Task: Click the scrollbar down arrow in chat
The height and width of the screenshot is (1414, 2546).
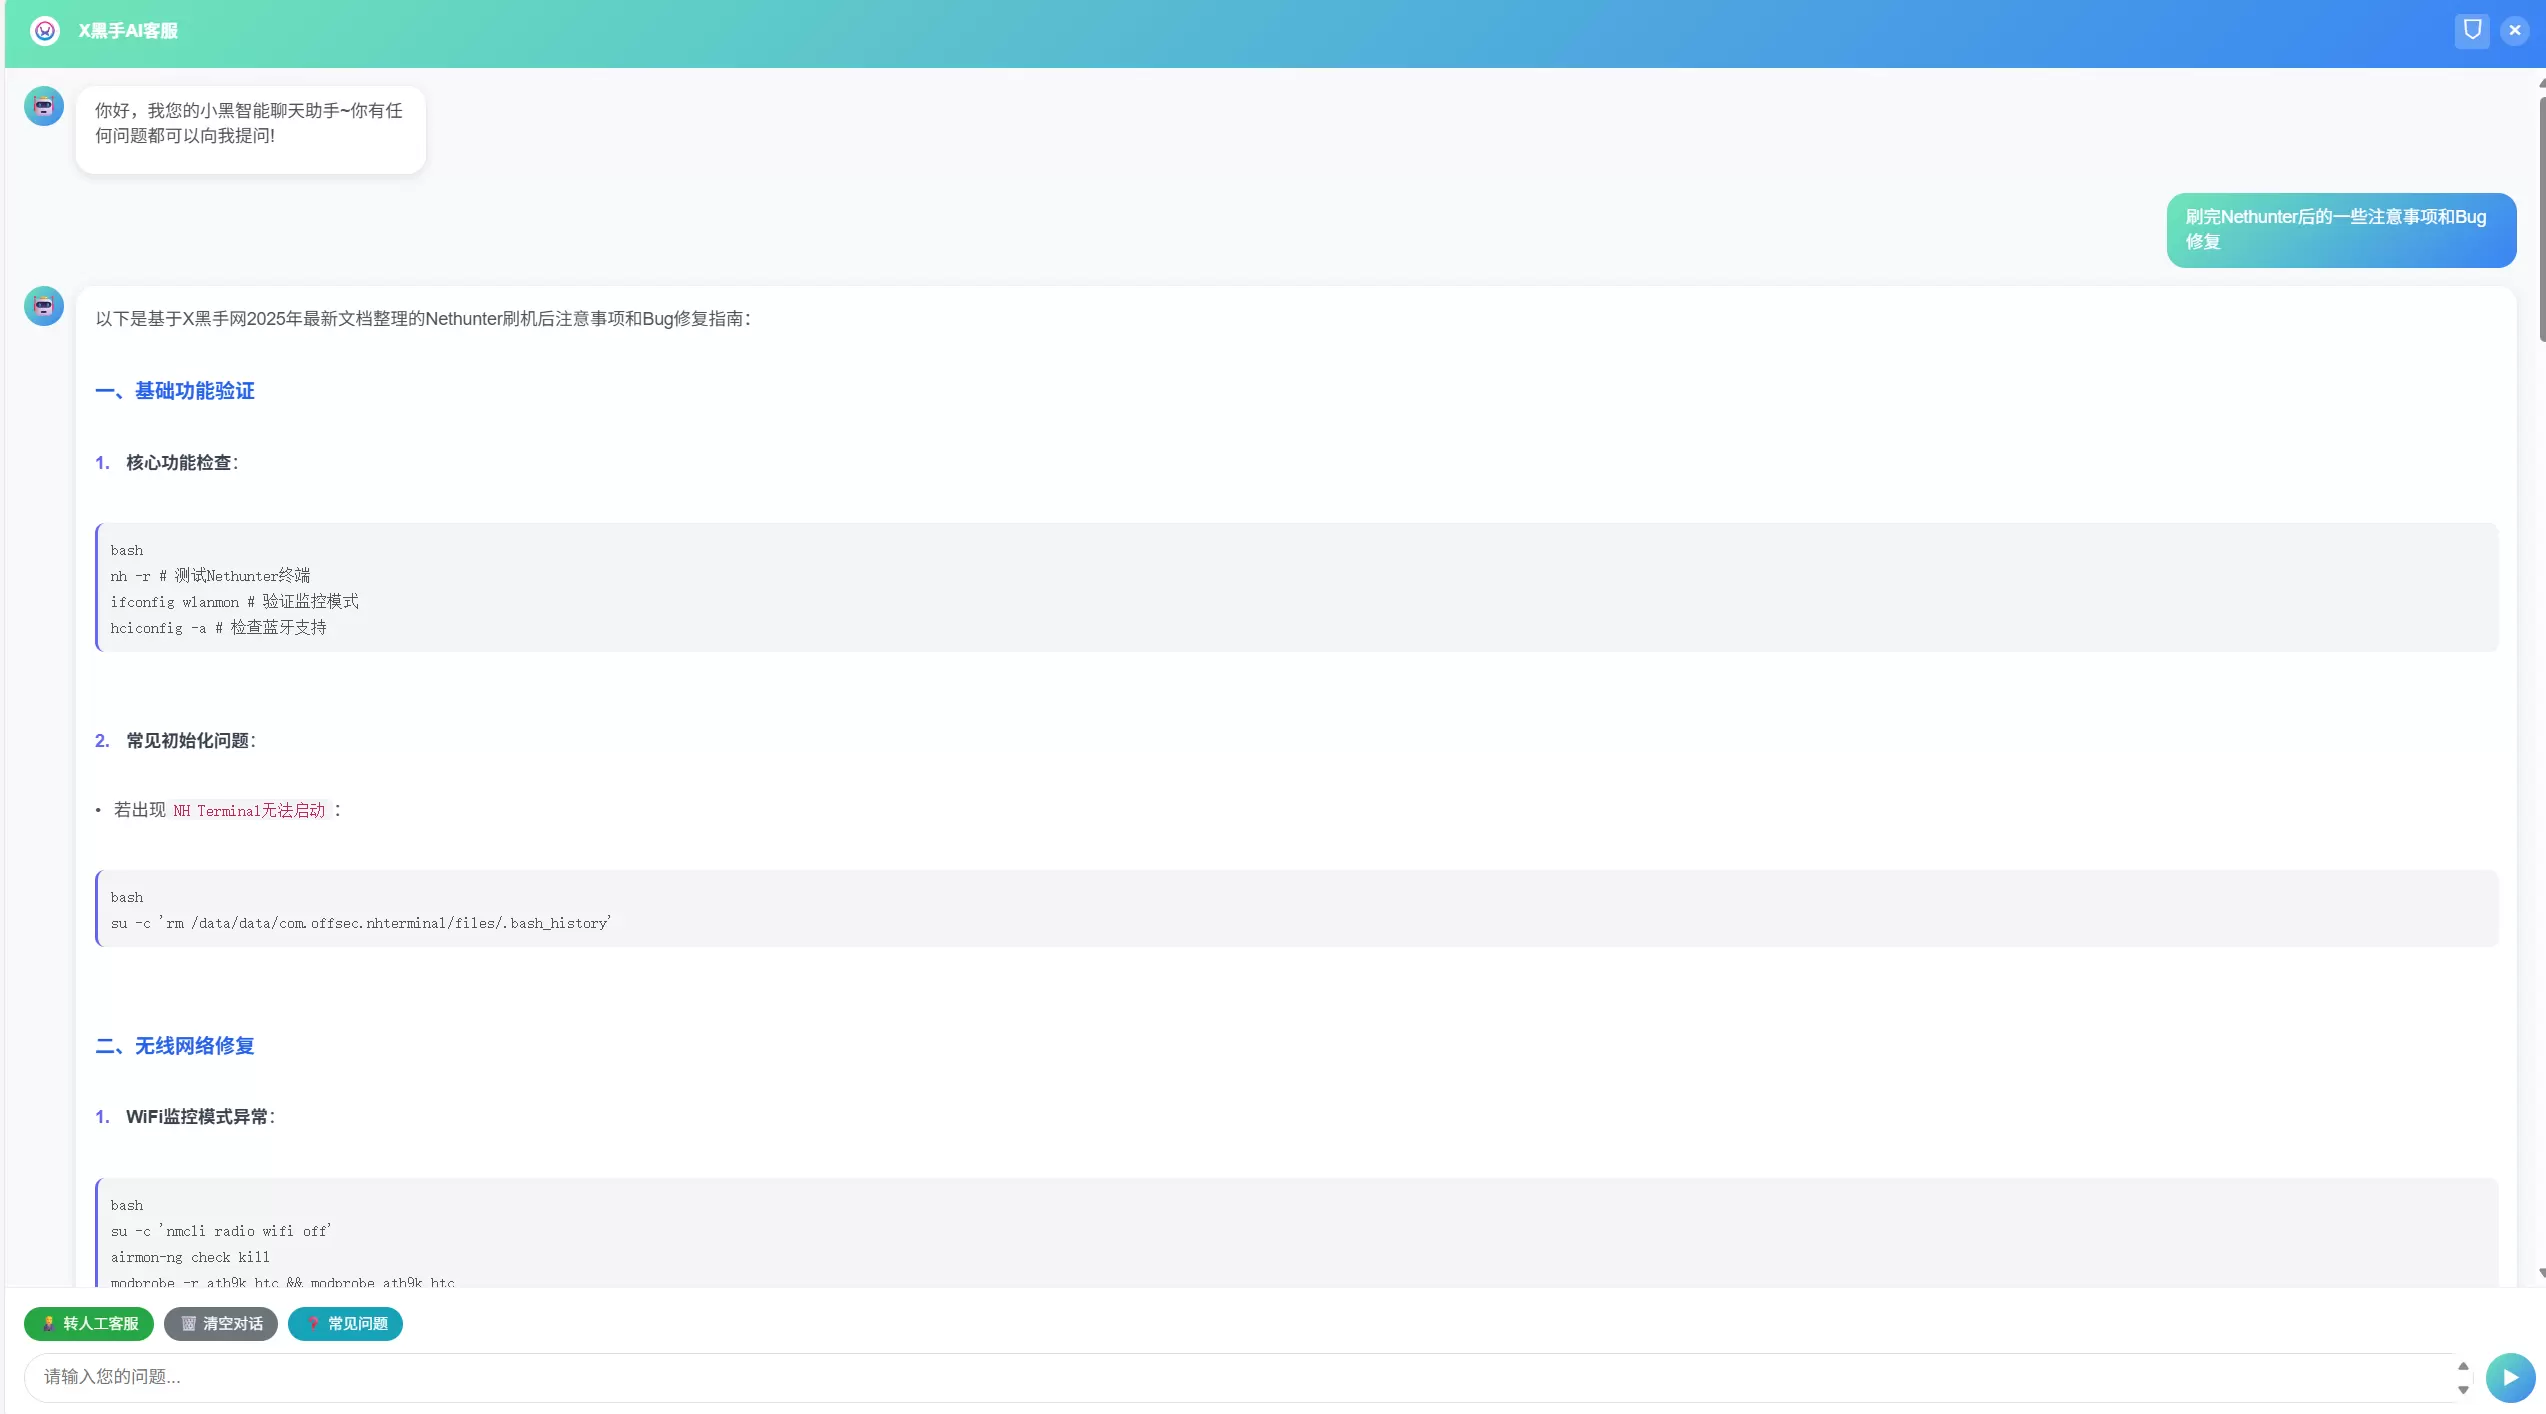Action: tap(2541, 1273)
